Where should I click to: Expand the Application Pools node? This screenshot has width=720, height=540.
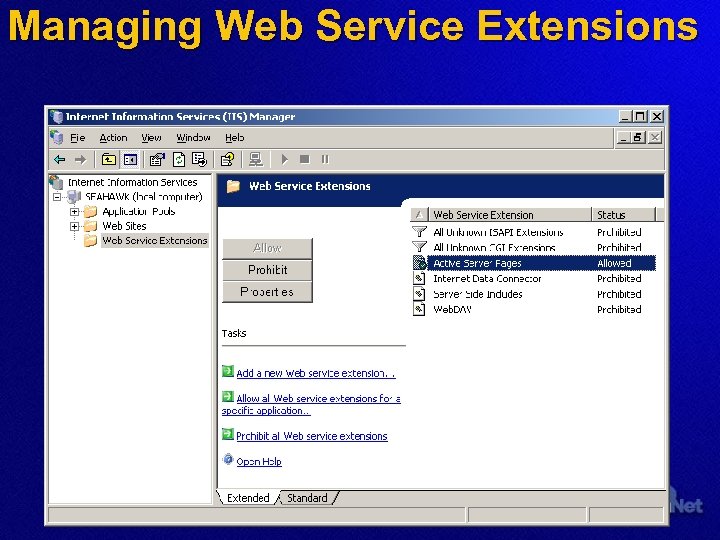coord(74,212)
